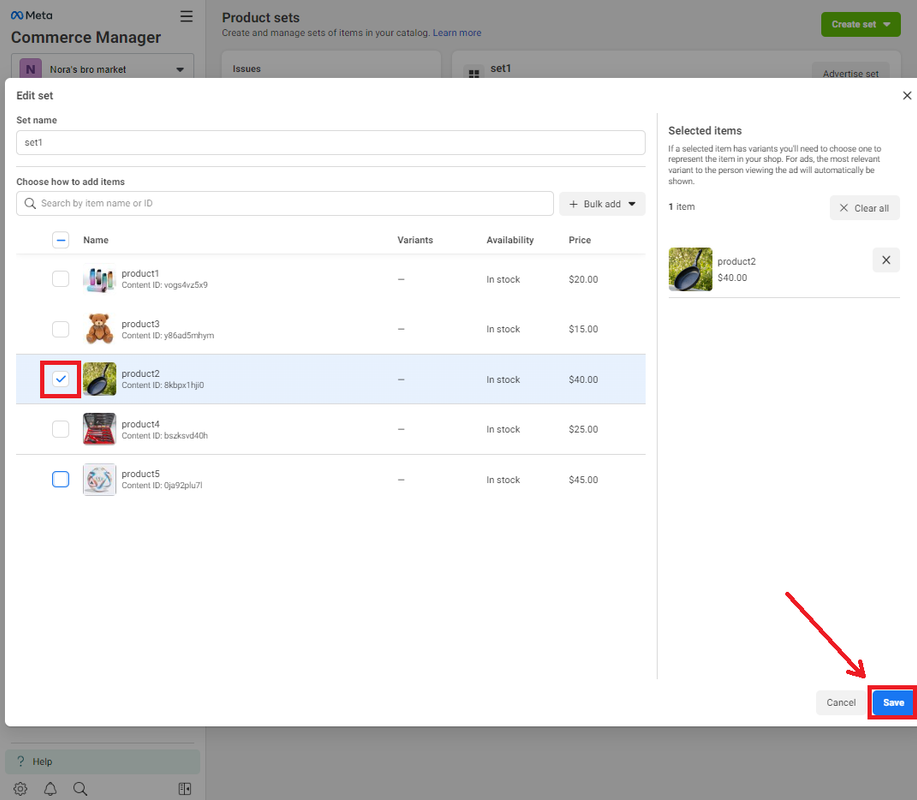Screen dimensions: 917x800
Task: Click the $15.00 price of product3
Action: [583, 329]
